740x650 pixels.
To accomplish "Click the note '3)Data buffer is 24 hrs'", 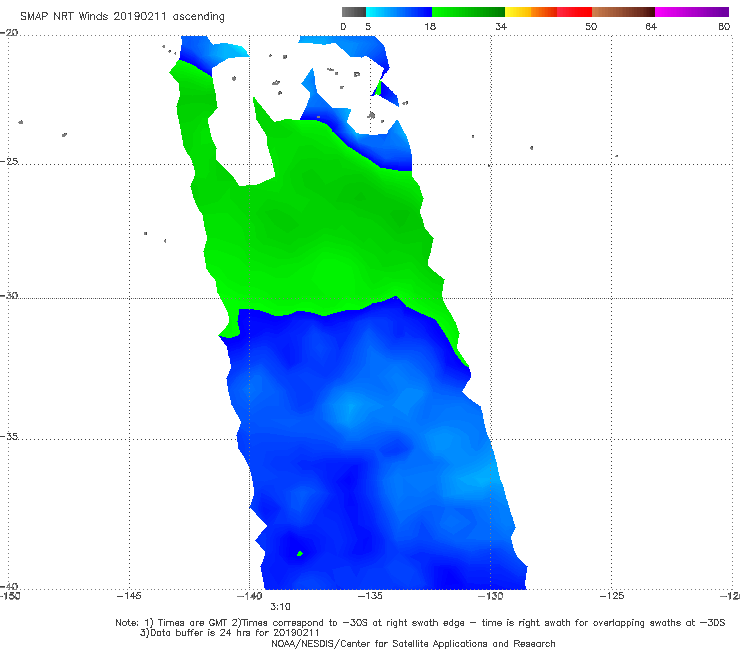I will pyautogui.click(x=230, y=633).
